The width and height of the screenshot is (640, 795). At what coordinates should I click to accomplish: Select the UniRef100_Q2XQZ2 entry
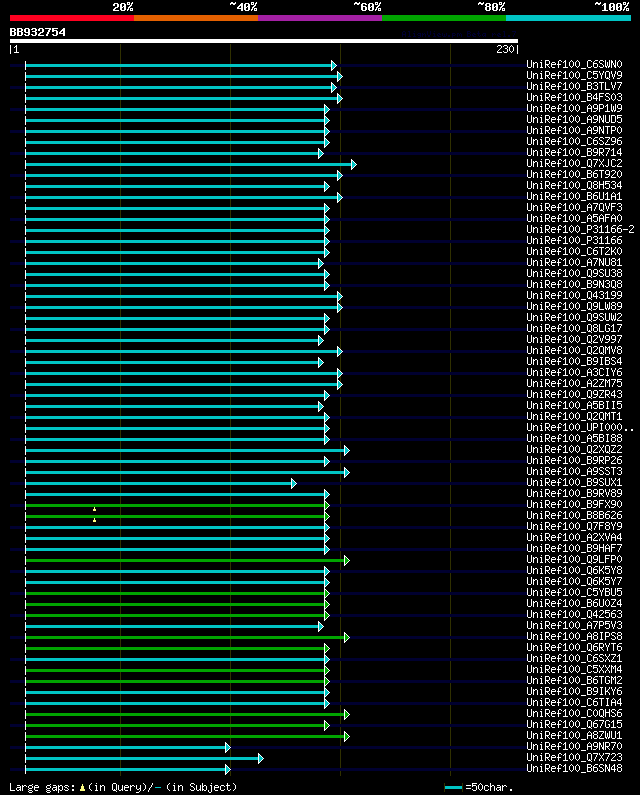click(x=574, y=449)
